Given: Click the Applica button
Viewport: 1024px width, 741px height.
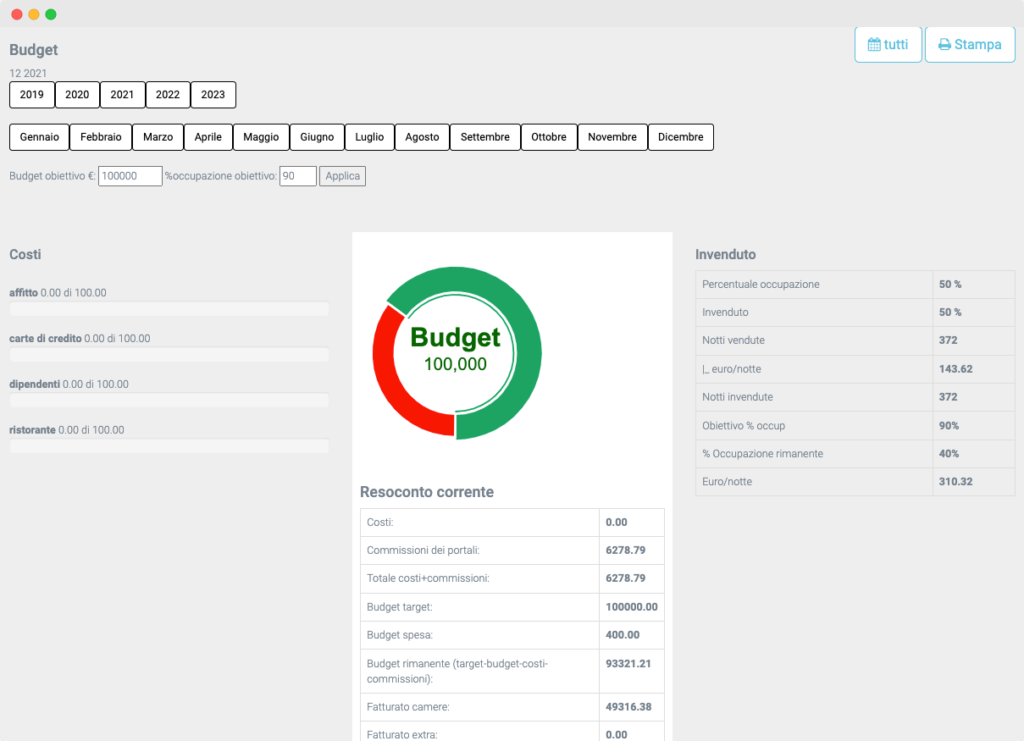Looking at the screenshot, I should click(x=343, y=176).
